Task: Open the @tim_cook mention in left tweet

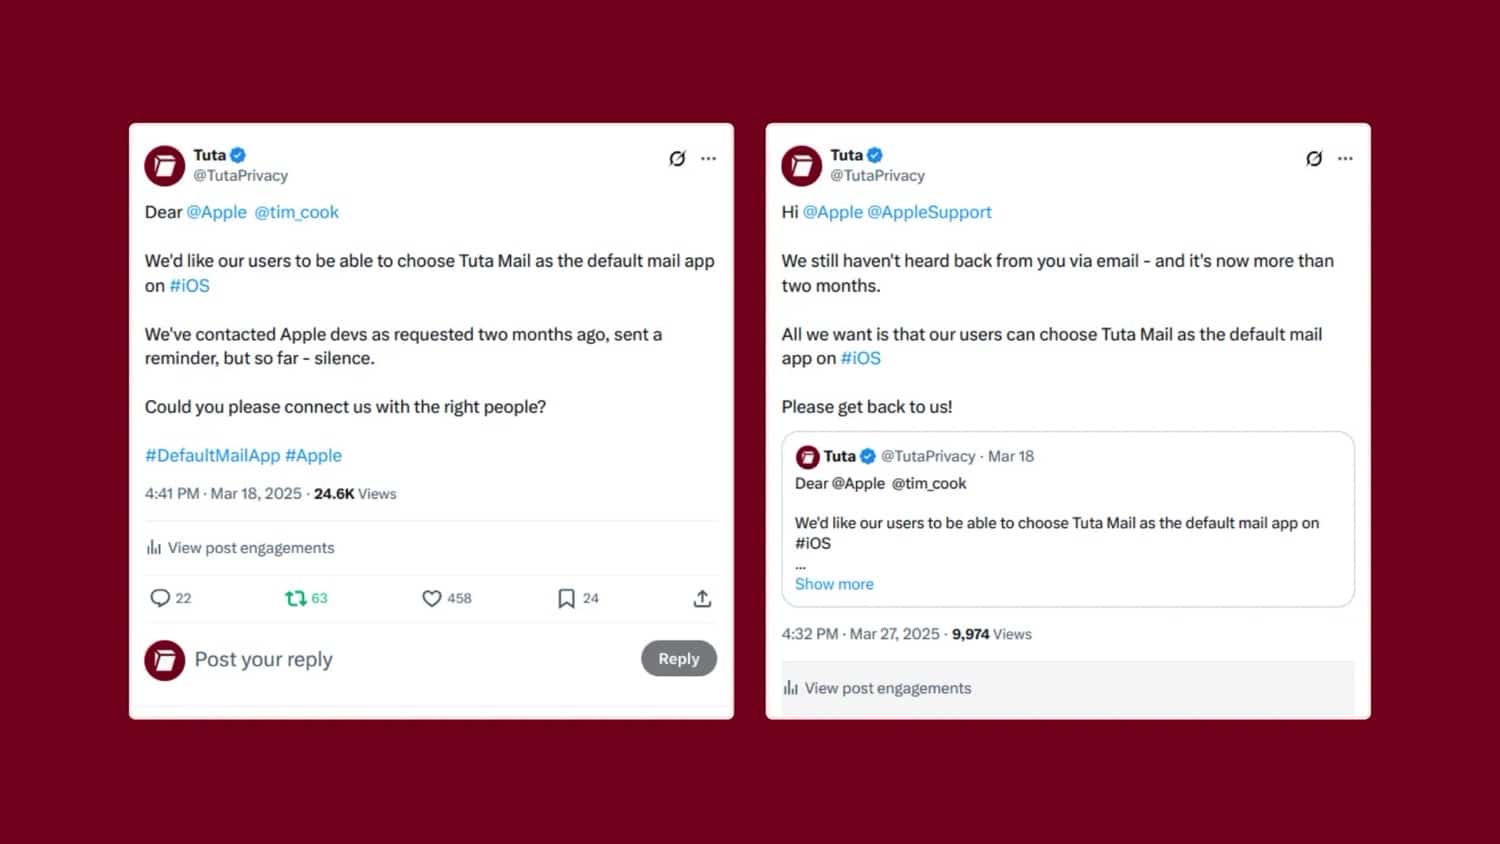Action: point(296,212)
